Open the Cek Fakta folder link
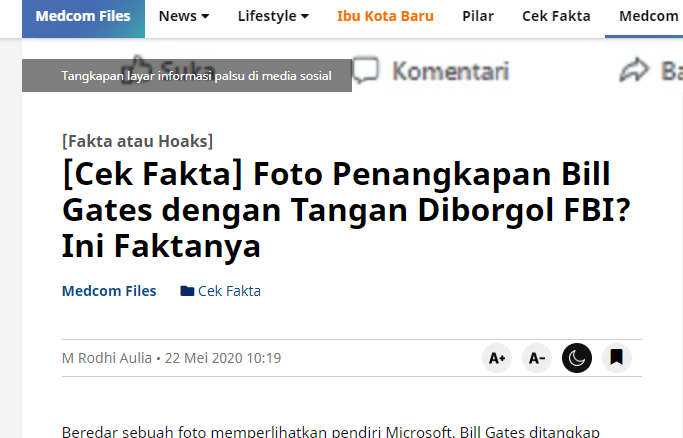The width and height of the screenshot is (683, 438). pyautogui.click(x=220, y=291)
